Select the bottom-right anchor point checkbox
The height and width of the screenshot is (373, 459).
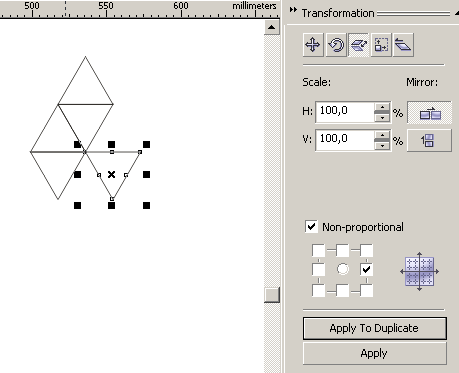pyautogui.click(x=366, y=290)
